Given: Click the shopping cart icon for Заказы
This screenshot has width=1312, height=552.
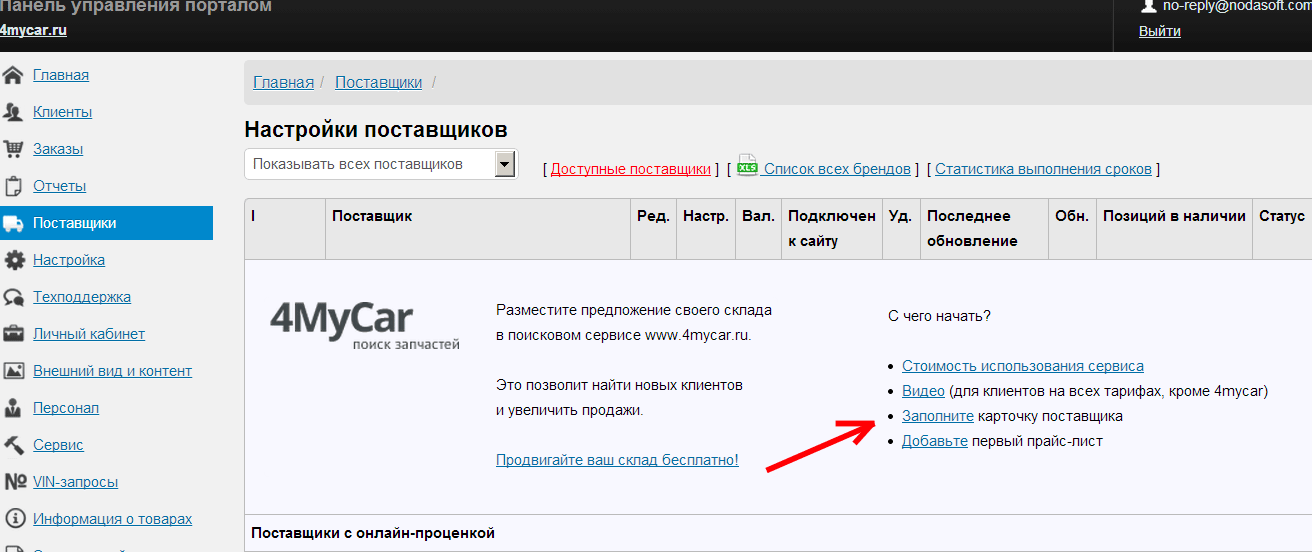Looking at the screenshot, I should tap(13, 149).
